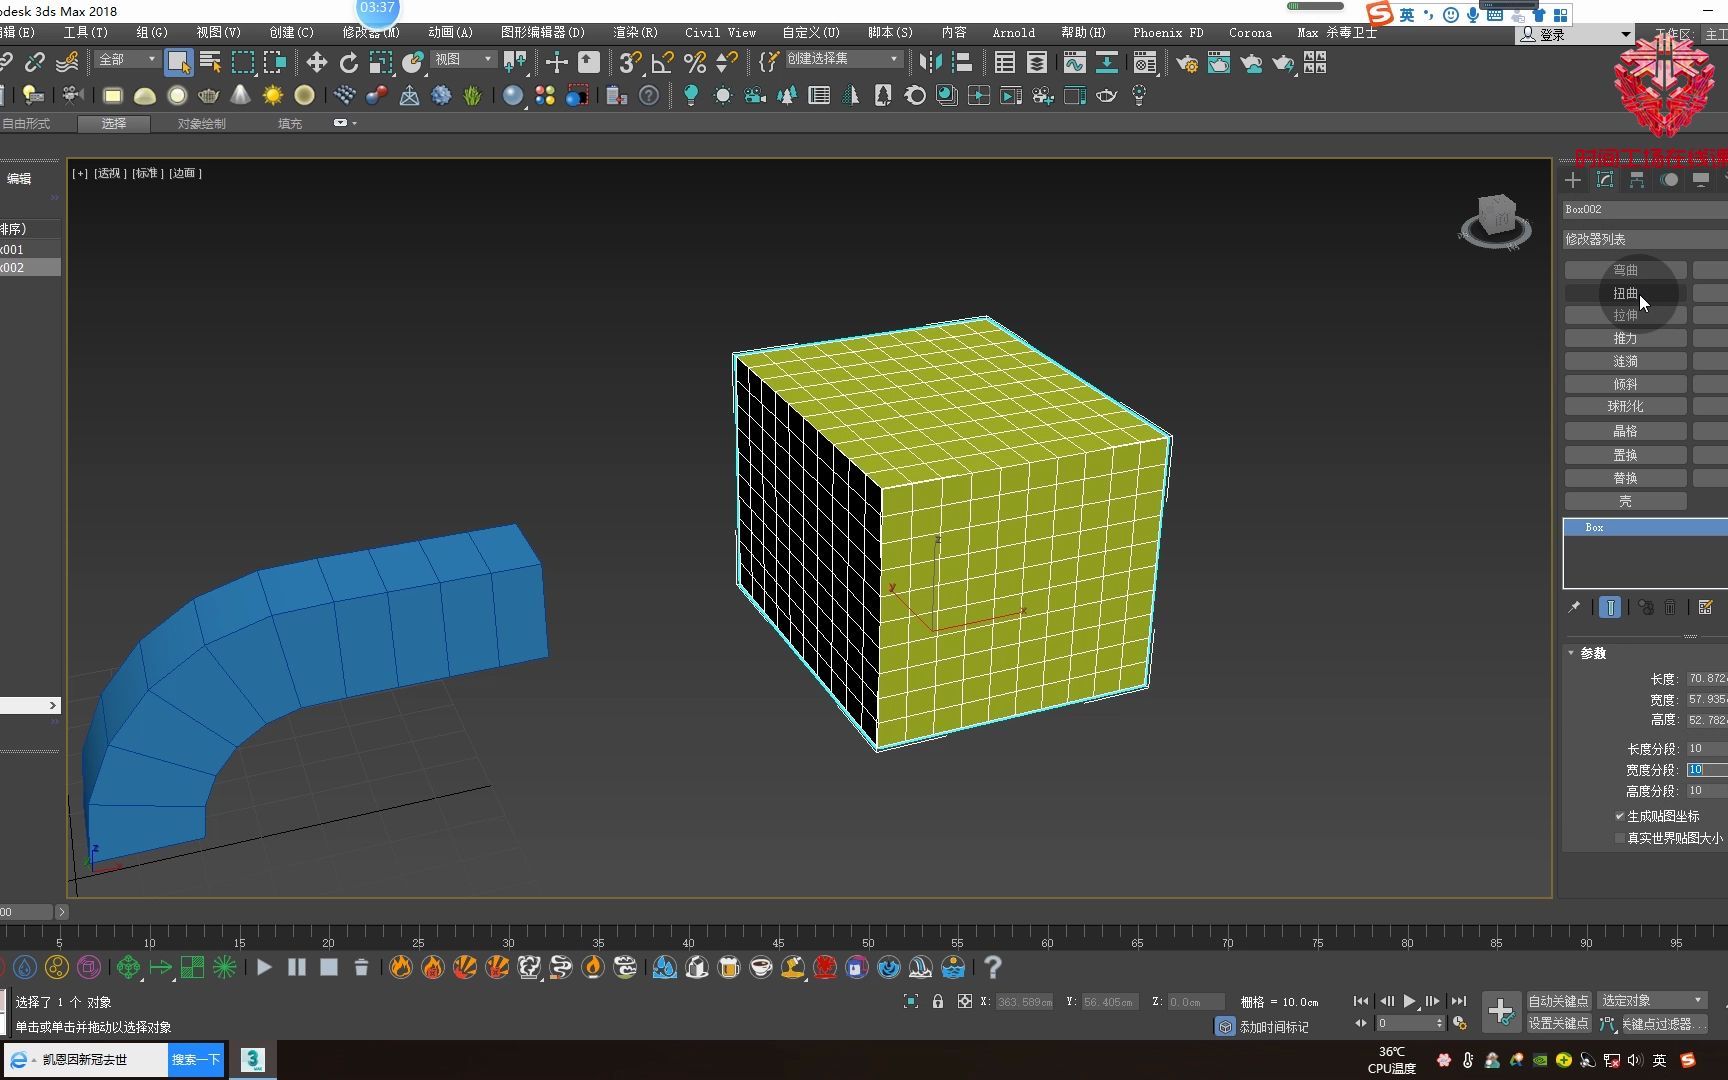Activate the Rotate tool in toolbar
Viewport: 1728px width, 1080px height.
pyautogui.click(x=348, y=63)
